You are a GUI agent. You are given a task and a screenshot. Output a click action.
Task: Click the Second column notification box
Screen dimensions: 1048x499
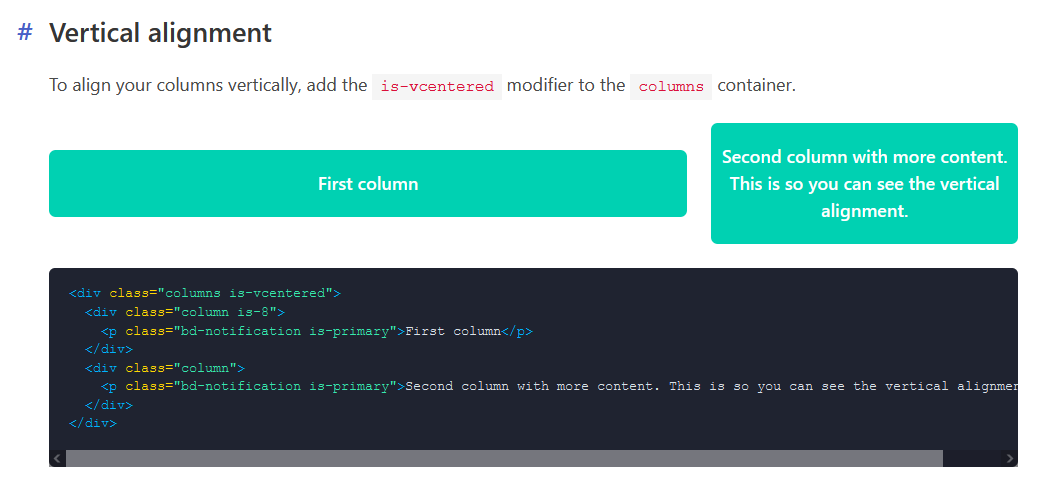(864, 184)
